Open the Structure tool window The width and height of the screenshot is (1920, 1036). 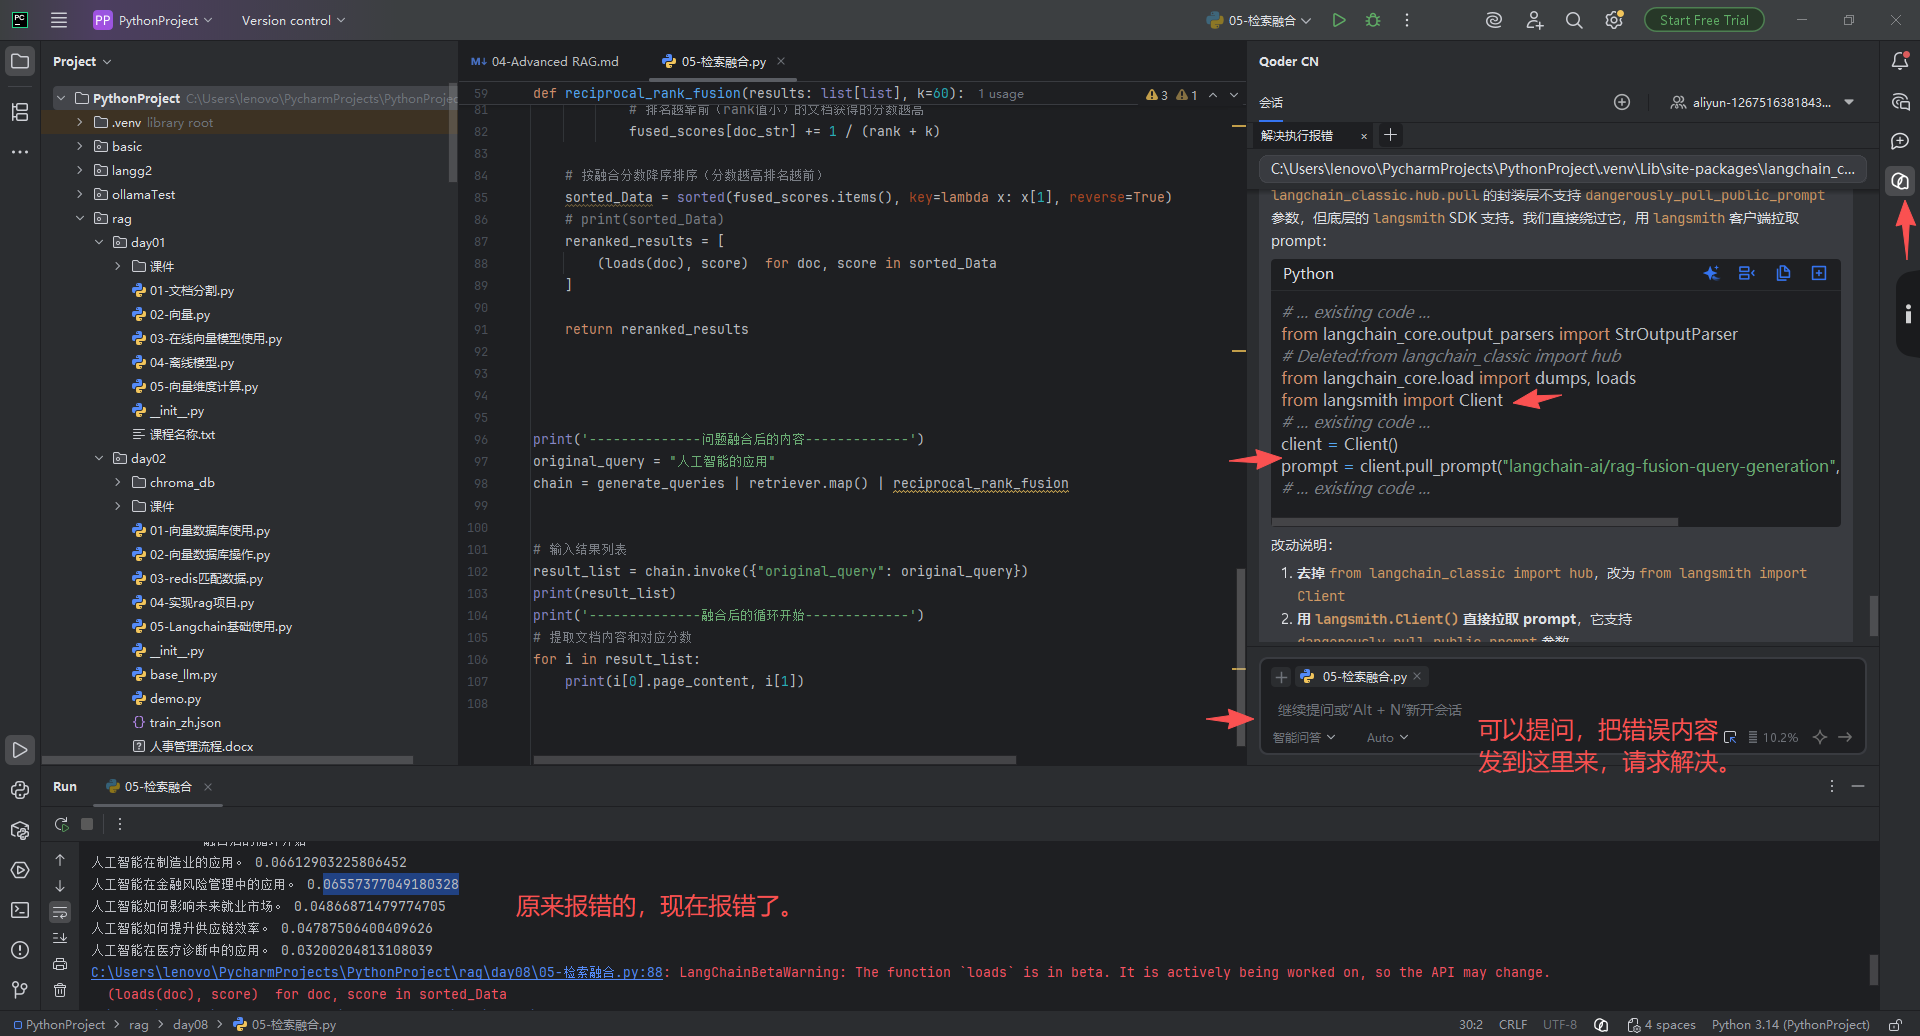pyautogui.click(x=20, y=112)
